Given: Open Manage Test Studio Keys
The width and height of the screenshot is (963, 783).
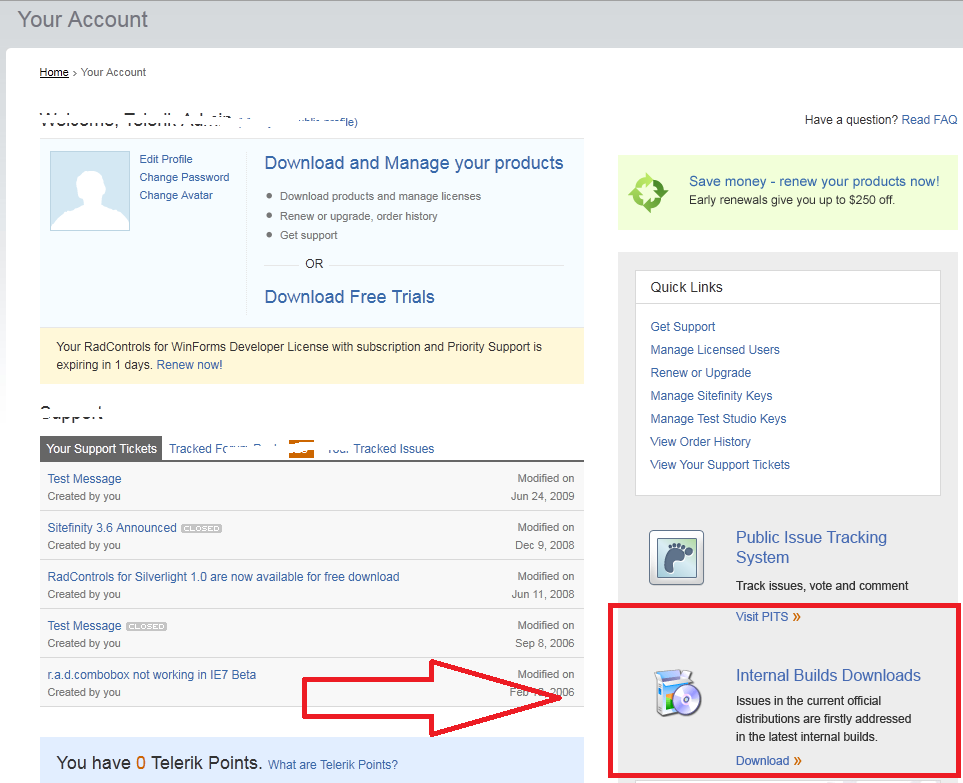Looking at the screenshot, I should [x=718, y=419].
